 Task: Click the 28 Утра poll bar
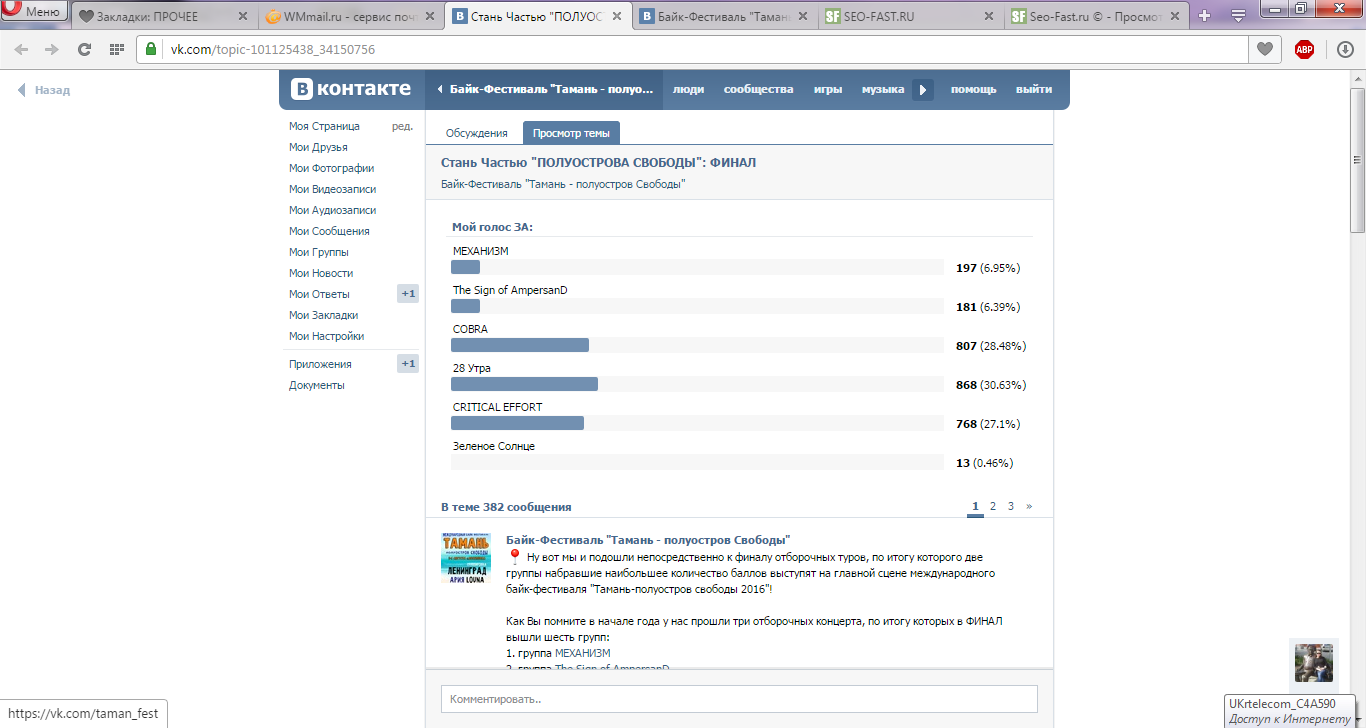[524, 385]
